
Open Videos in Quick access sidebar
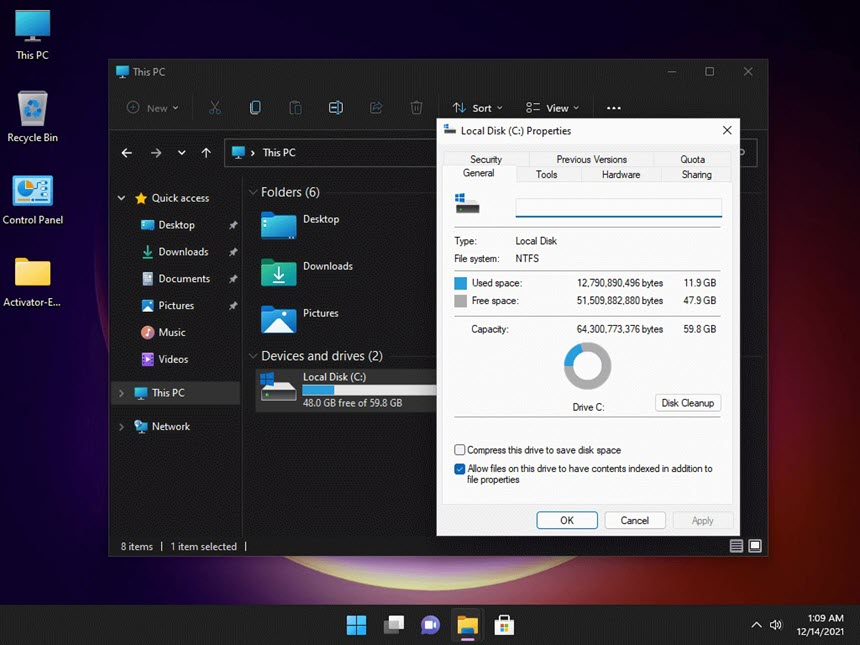point(165,359)
